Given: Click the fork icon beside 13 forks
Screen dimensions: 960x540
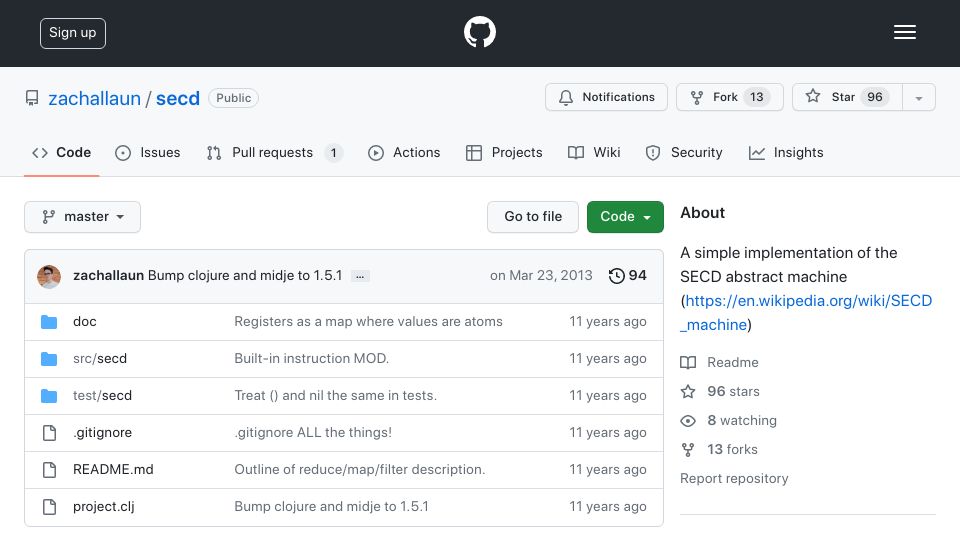Looking at the screenshot, I should coord(688,450).
